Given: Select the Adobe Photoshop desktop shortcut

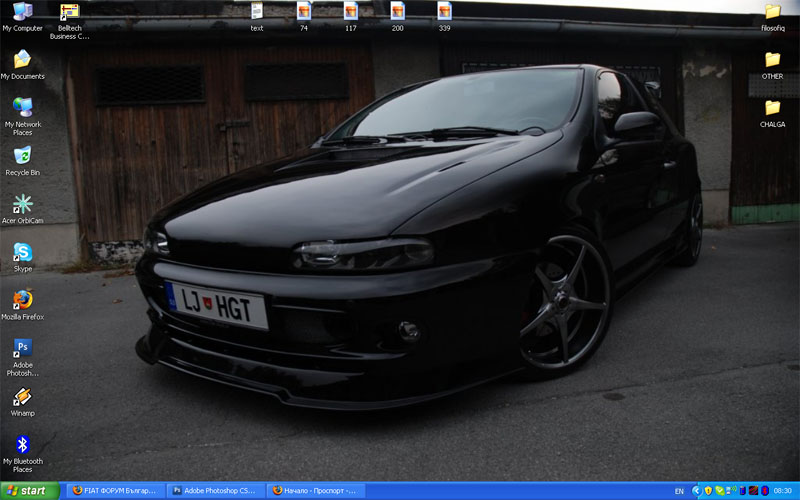Looking at the screenshot, I should point(22,348).
